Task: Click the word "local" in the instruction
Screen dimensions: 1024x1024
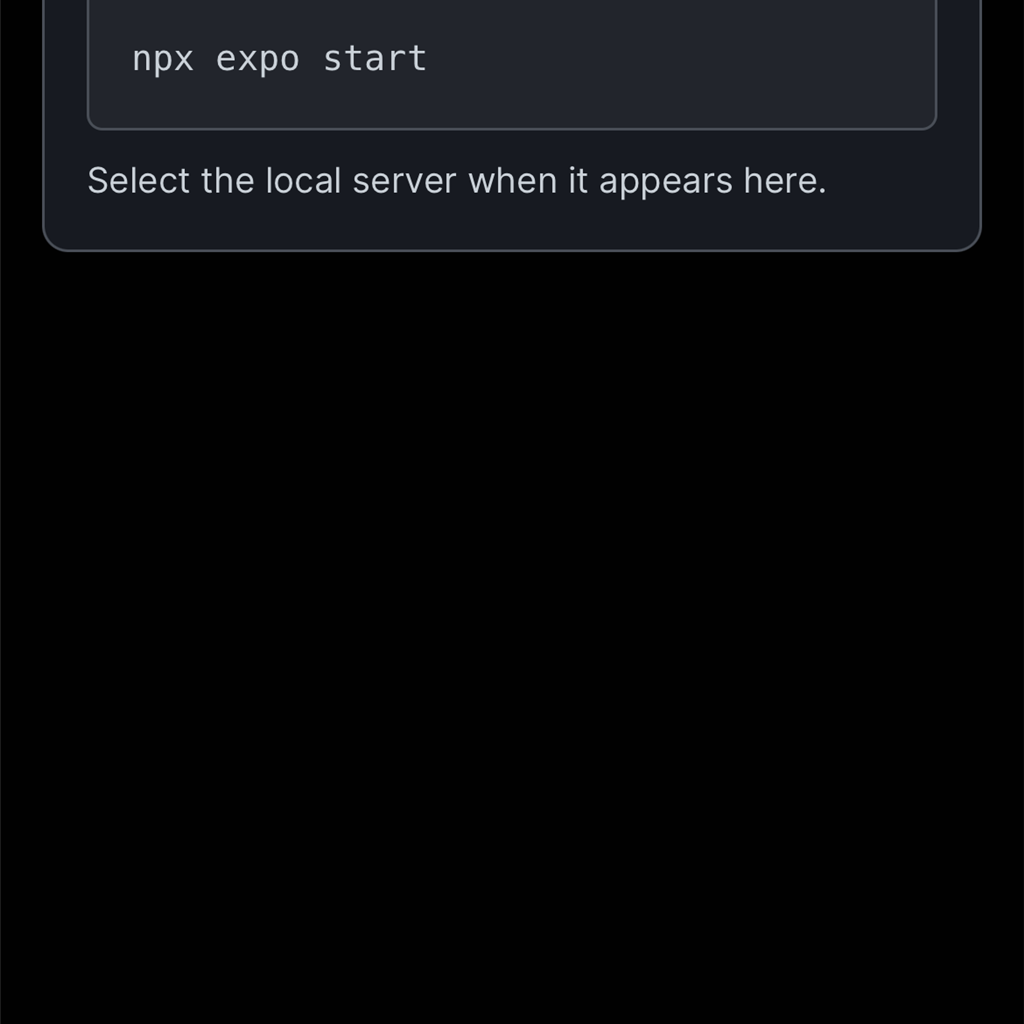Action: click(x=303, y=180)
